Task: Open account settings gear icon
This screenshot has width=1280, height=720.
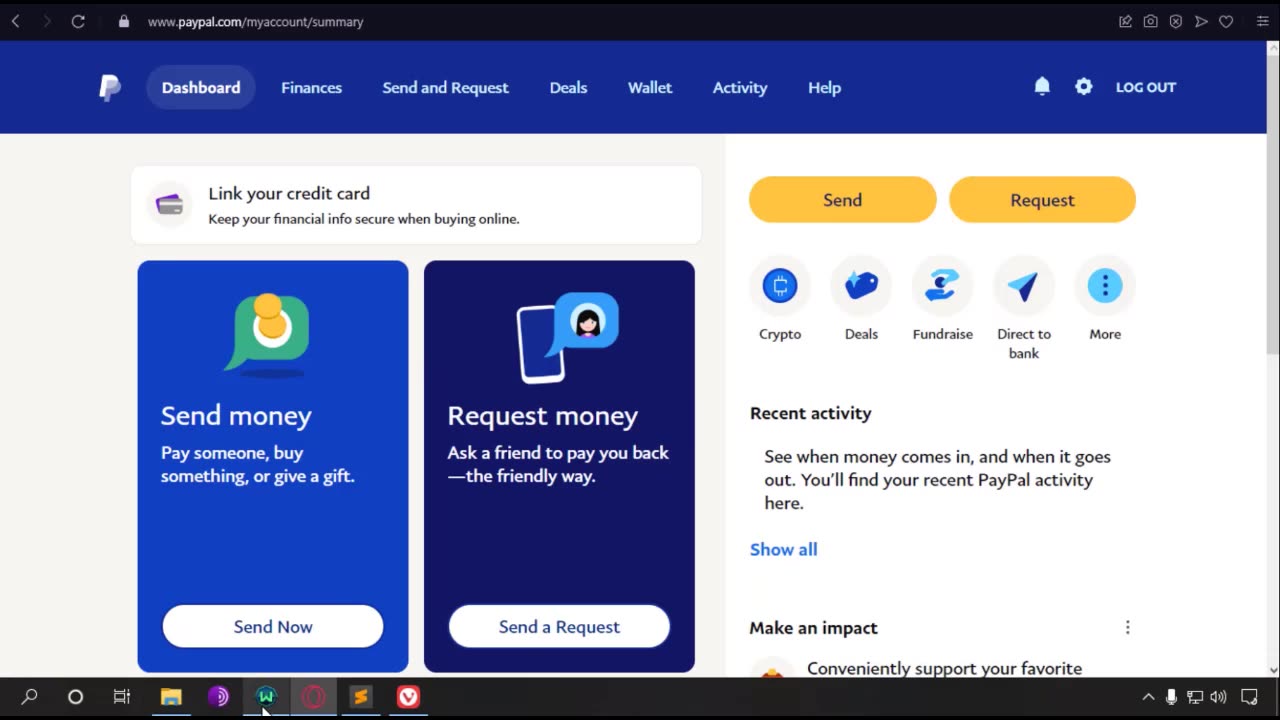Action: pyautogui.click(x=1084, y=87)
